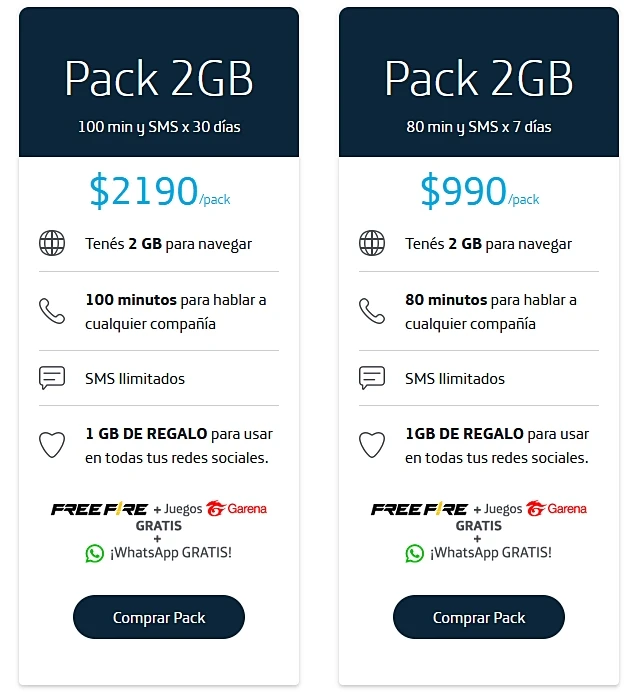Click Garena logo in the $990 pack
The width and height of the screenshot is (637, 696).
[x=556, y=509]
